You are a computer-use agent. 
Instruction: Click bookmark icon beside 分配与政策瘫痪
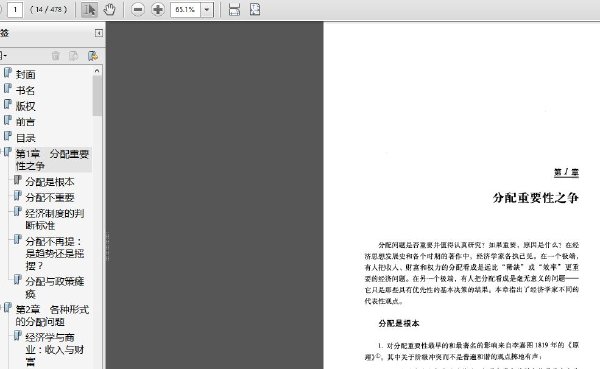coord(18,280)
